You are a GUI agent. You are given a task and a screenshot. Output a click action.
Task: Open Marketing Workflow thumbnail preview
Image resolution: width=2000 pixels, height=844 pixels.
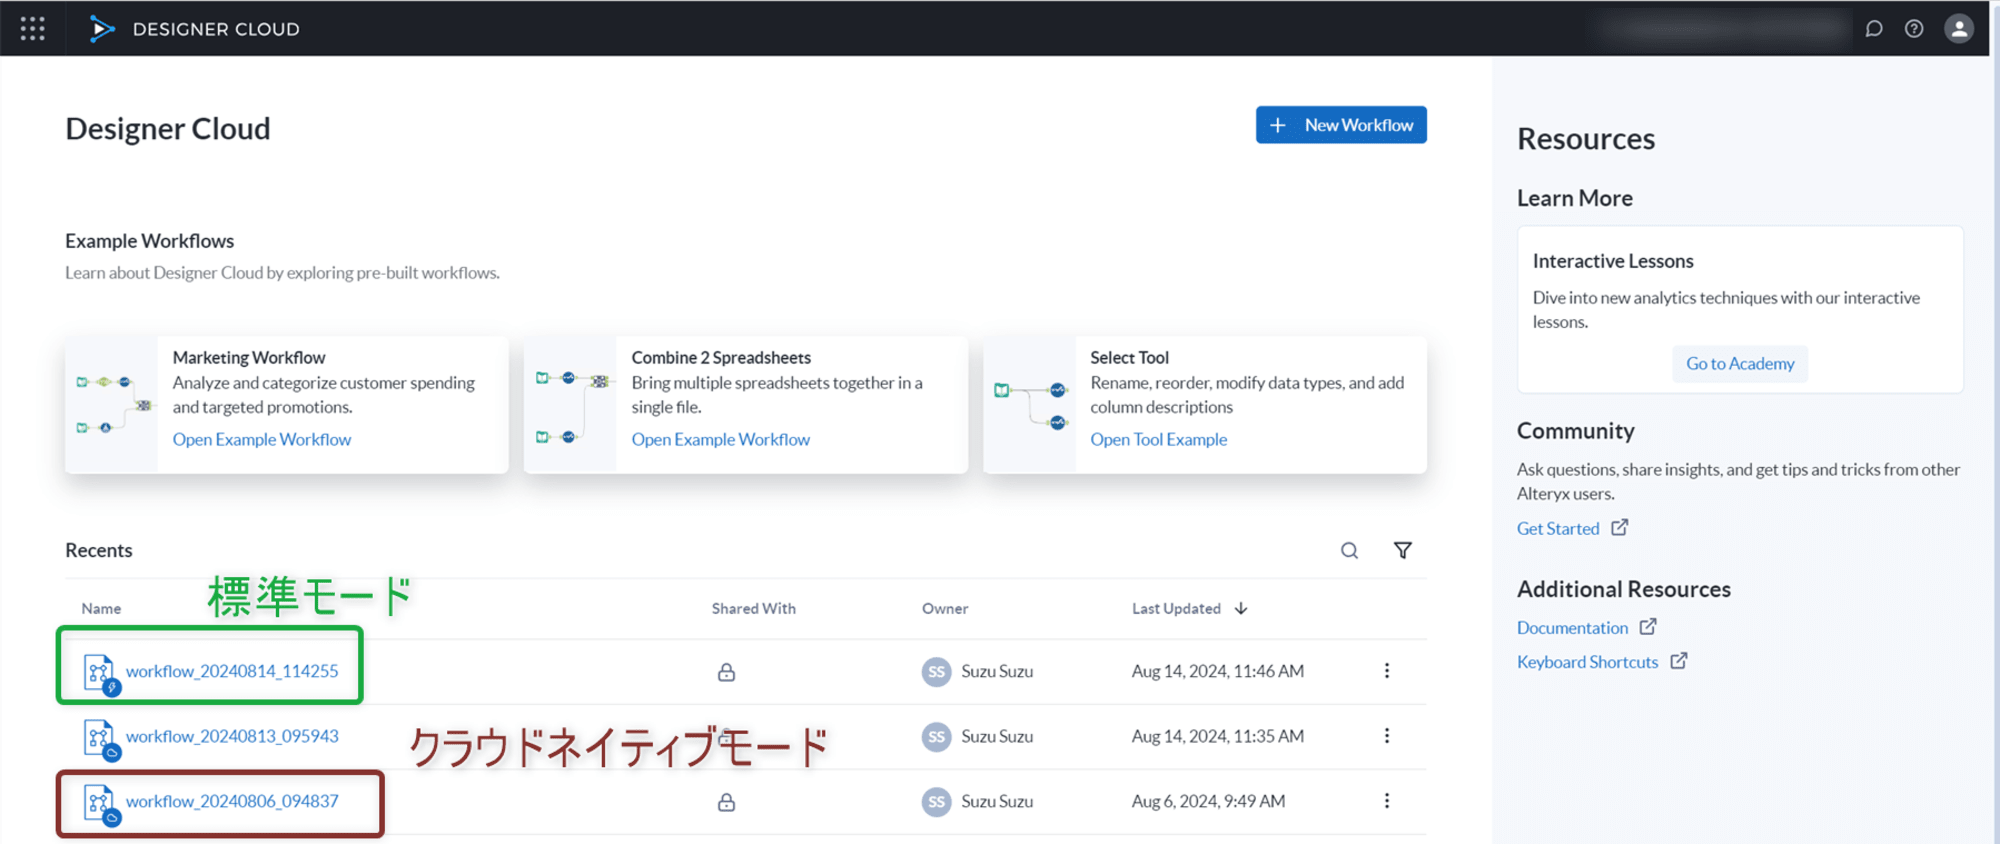coord(111,405)
